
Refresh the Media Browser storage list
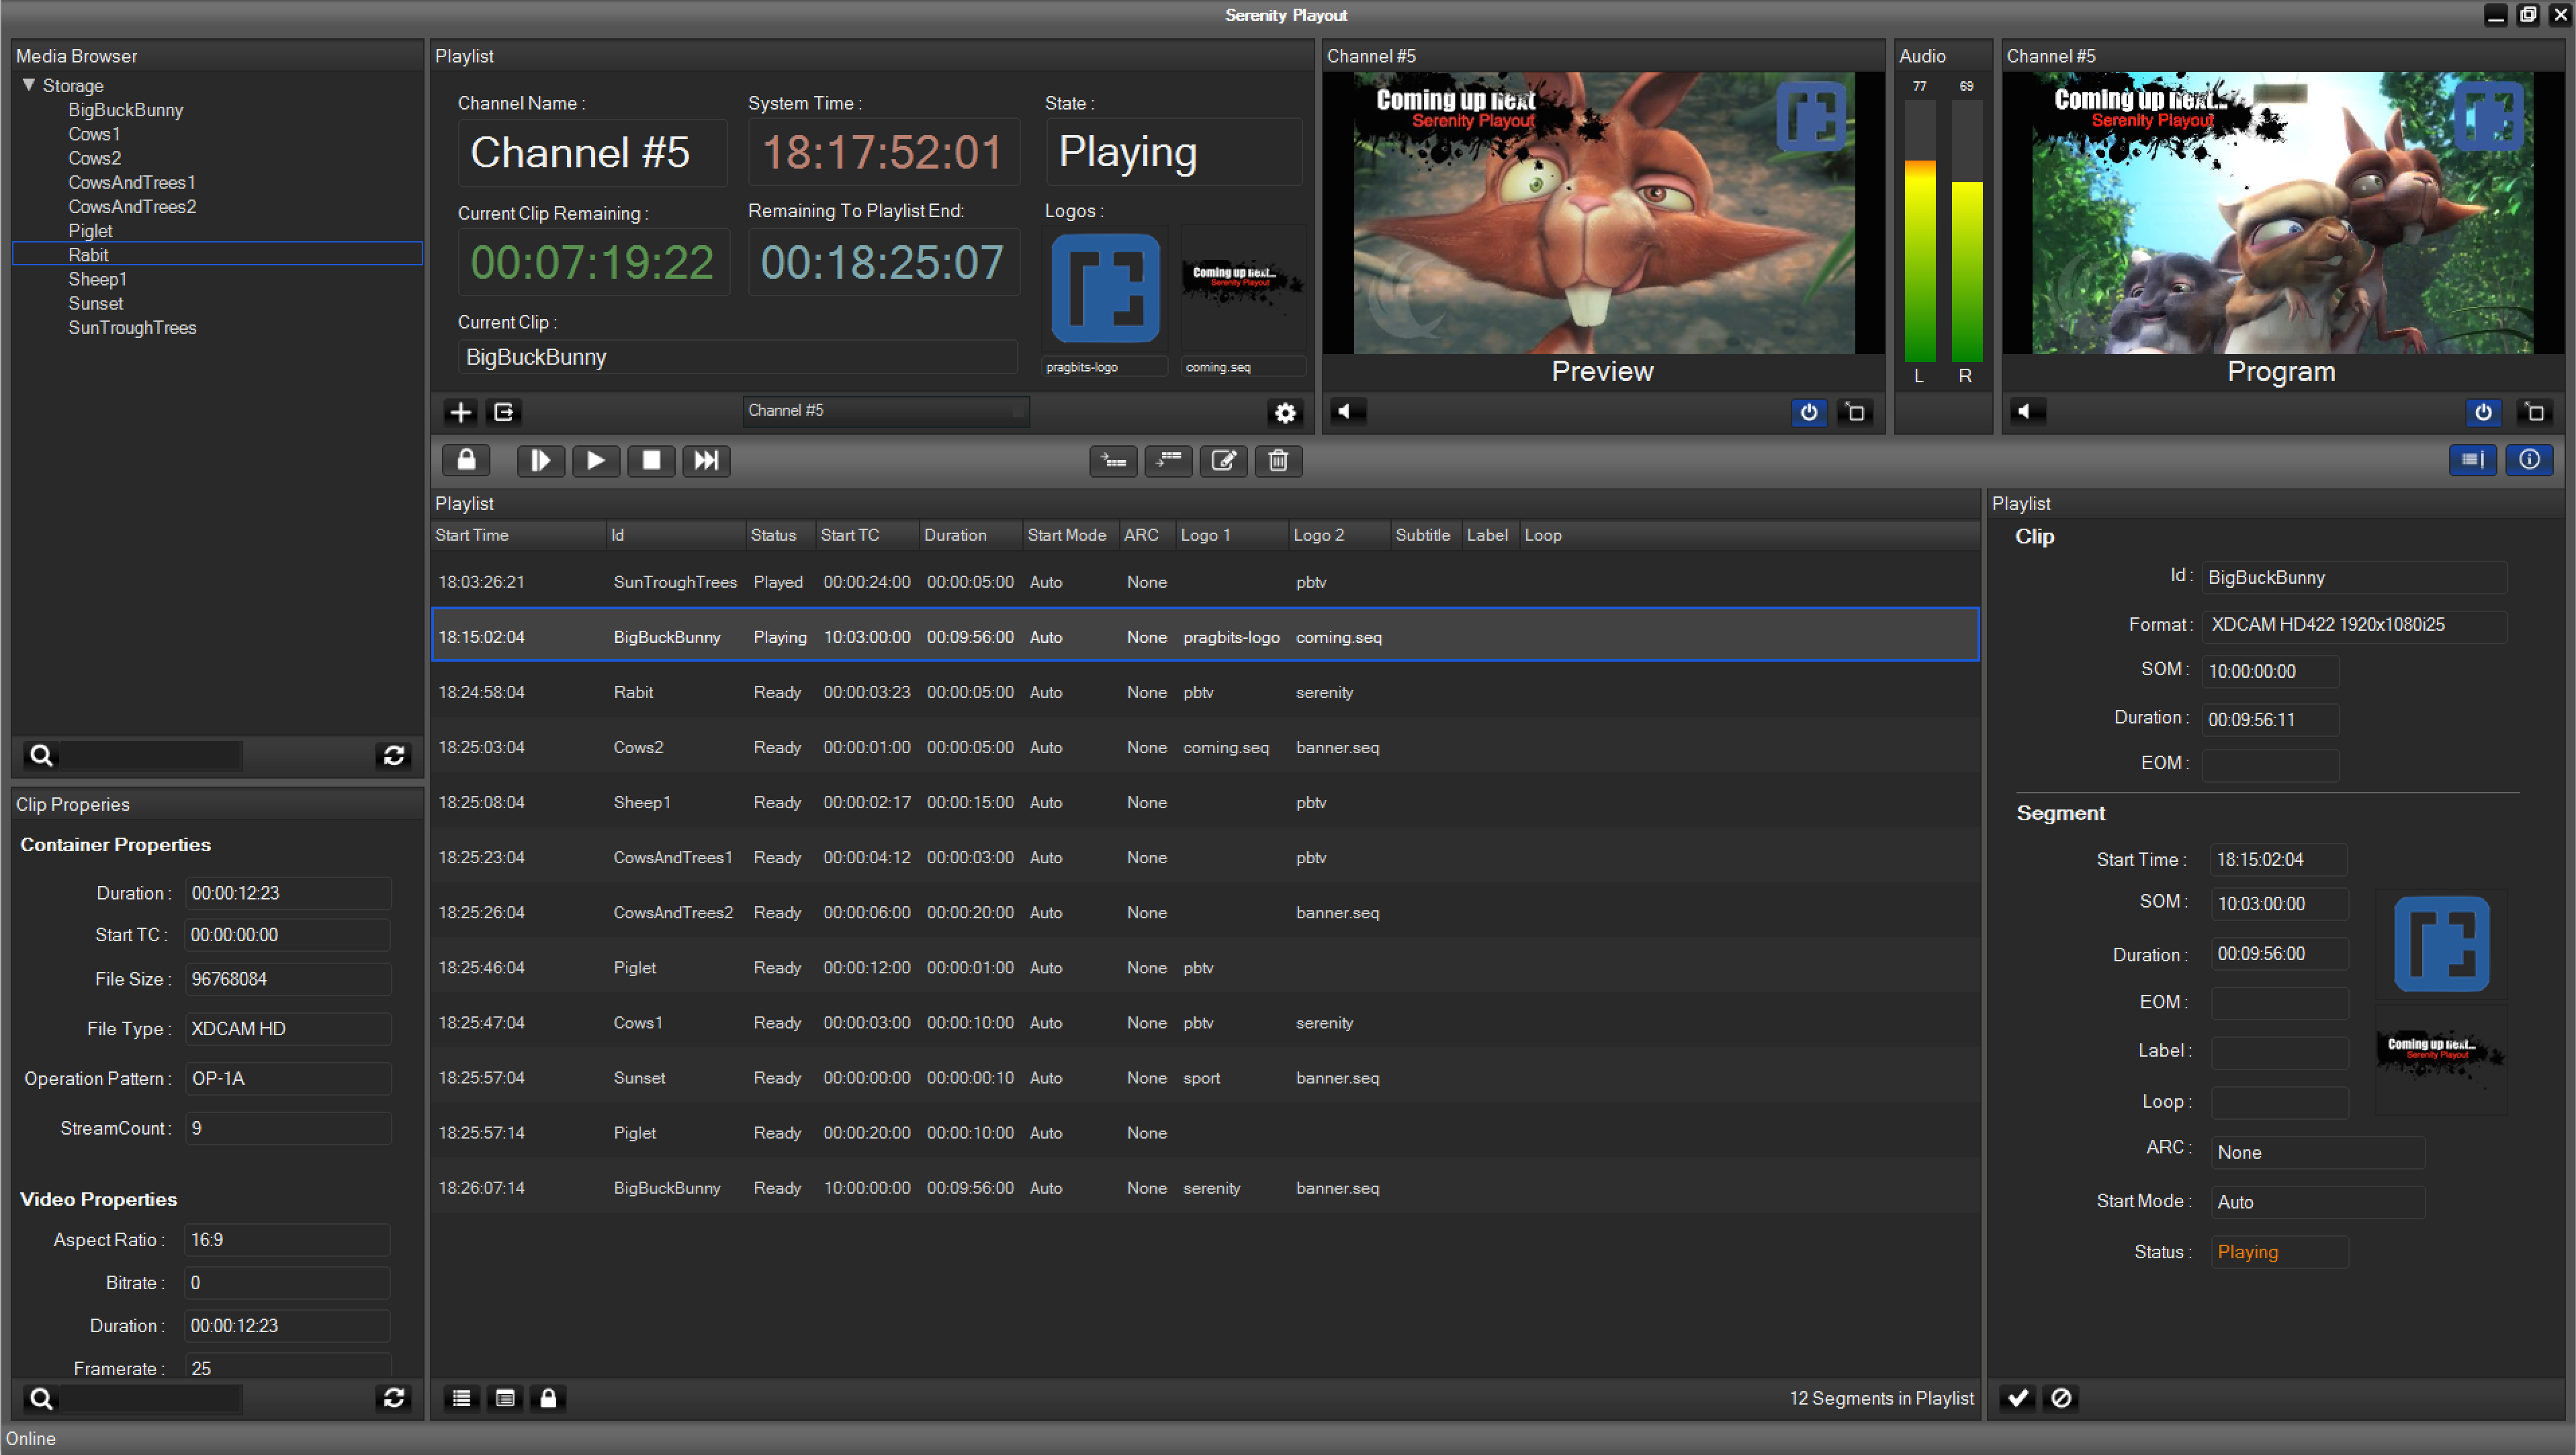click(394, 756)
